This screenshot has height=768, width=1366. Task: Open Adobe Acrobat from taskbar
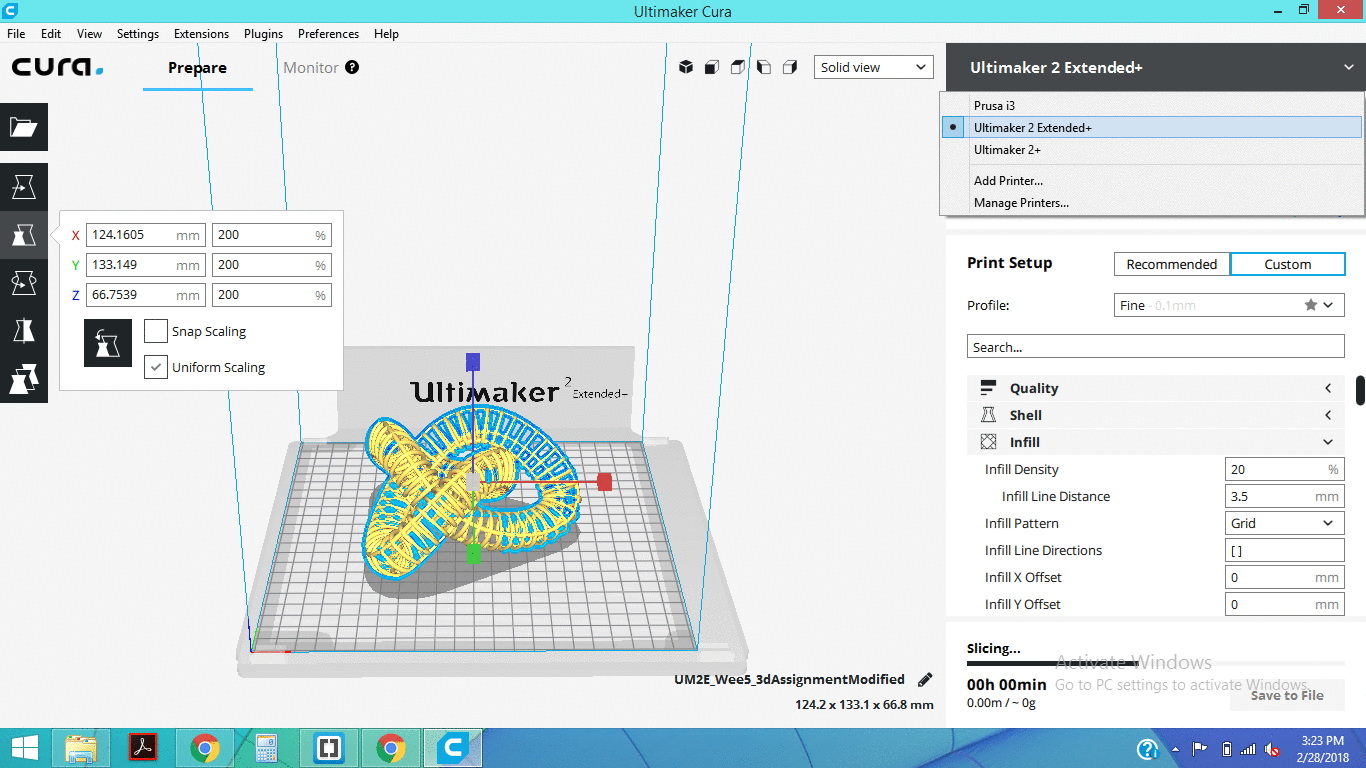tap(145, 747)
